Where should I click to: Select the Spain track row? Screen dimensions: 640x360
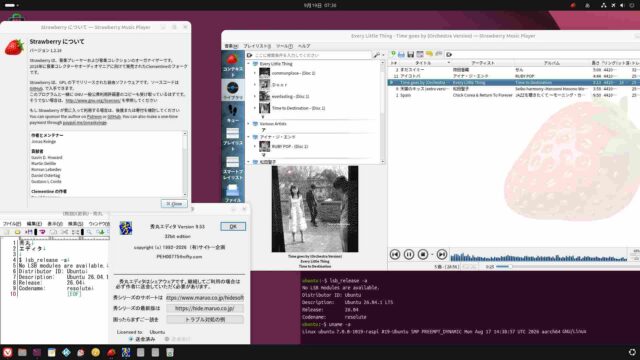coord(513,95)
